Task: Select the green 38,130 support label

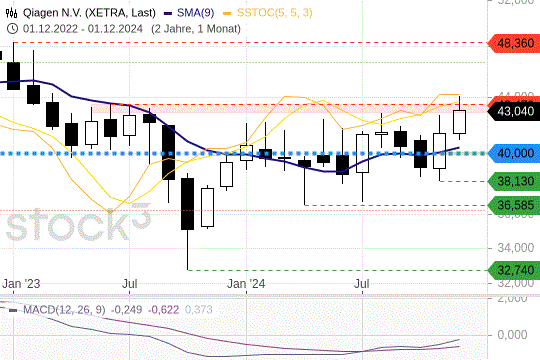Action: pos(514,181)
